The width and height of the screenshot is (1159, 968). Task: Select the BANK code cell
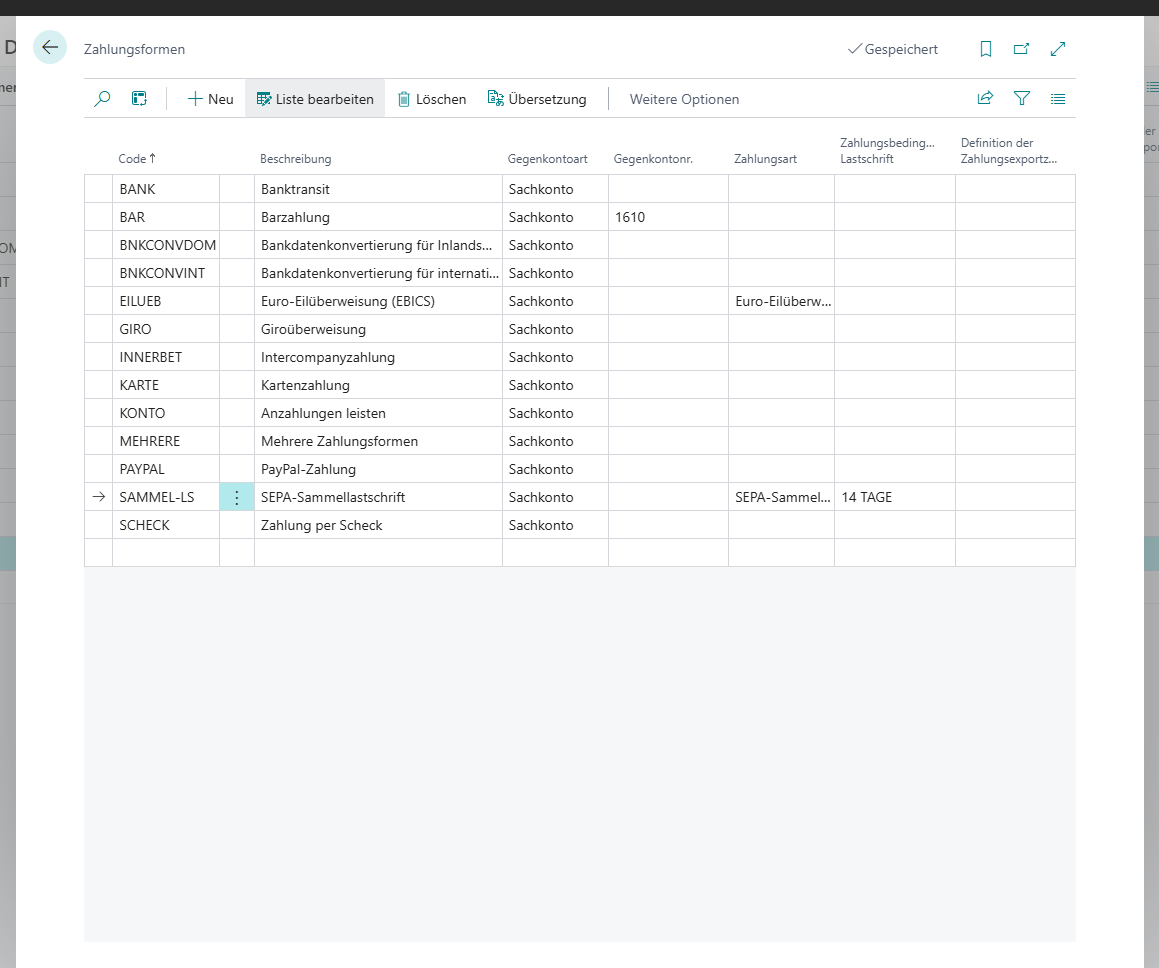coord(166,189)
